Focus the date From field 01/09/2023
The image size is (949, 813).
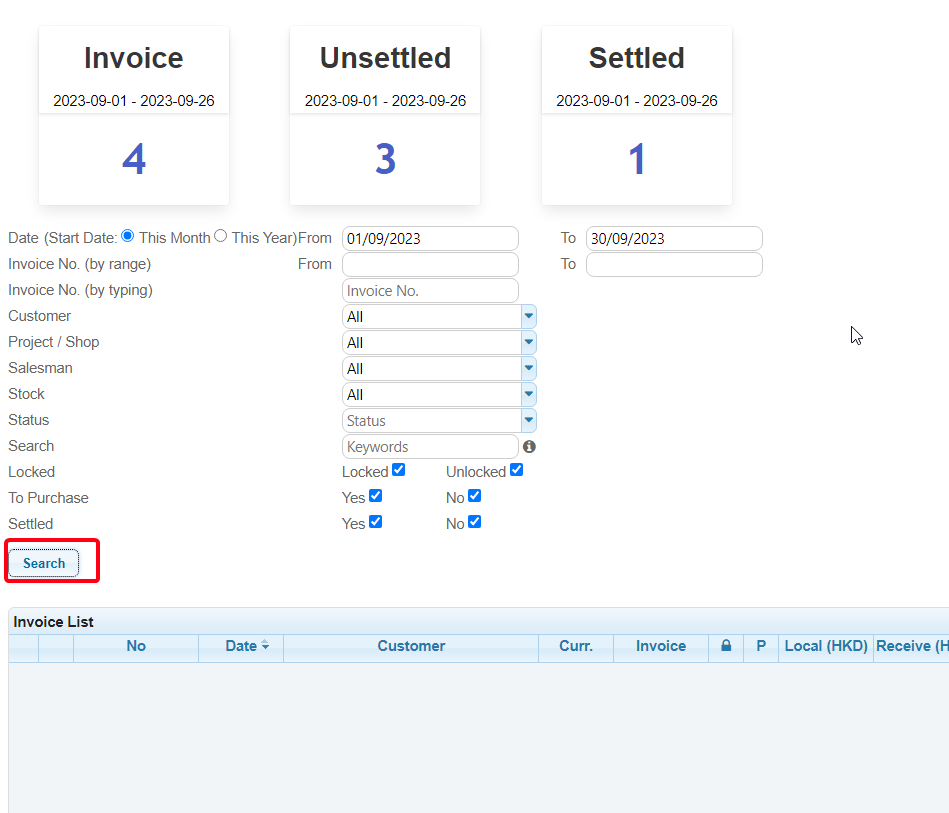pyautogui.click(x=430, y=239)
